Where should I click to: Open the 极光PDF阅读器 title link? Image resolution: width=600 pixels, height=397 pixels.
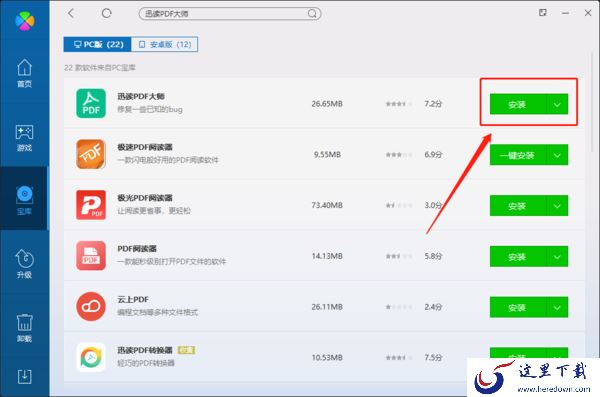click(x=145, y=198)
